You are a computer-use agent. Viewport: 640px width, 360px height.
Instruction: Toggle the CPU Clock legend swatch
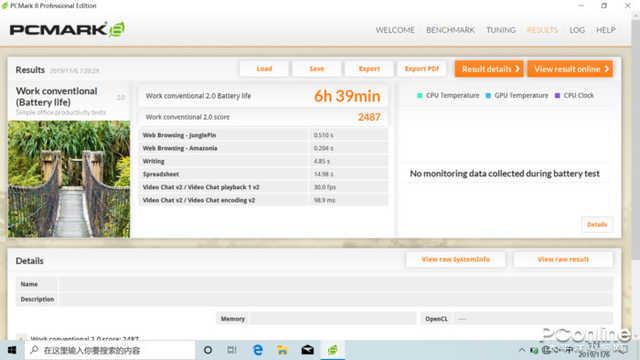pyautogui.click(x=557, y=96)
